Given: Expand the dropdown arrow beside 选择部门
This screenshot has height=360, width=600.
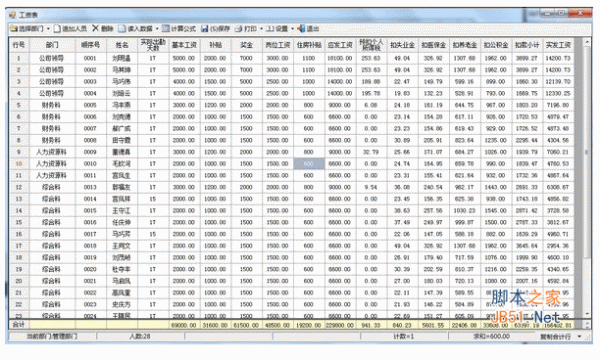Looking at the screenshot, I should 48,29.
